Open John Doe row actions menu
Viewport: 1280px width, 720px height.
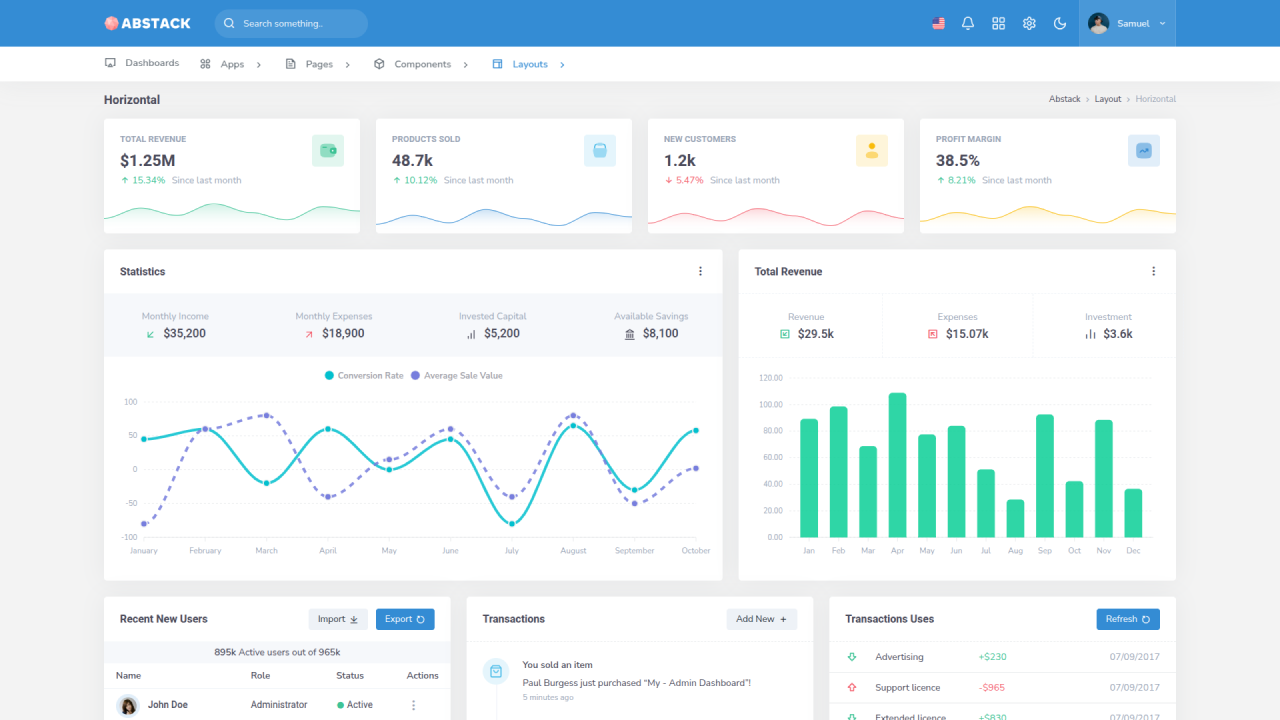[x=414, y=705]
